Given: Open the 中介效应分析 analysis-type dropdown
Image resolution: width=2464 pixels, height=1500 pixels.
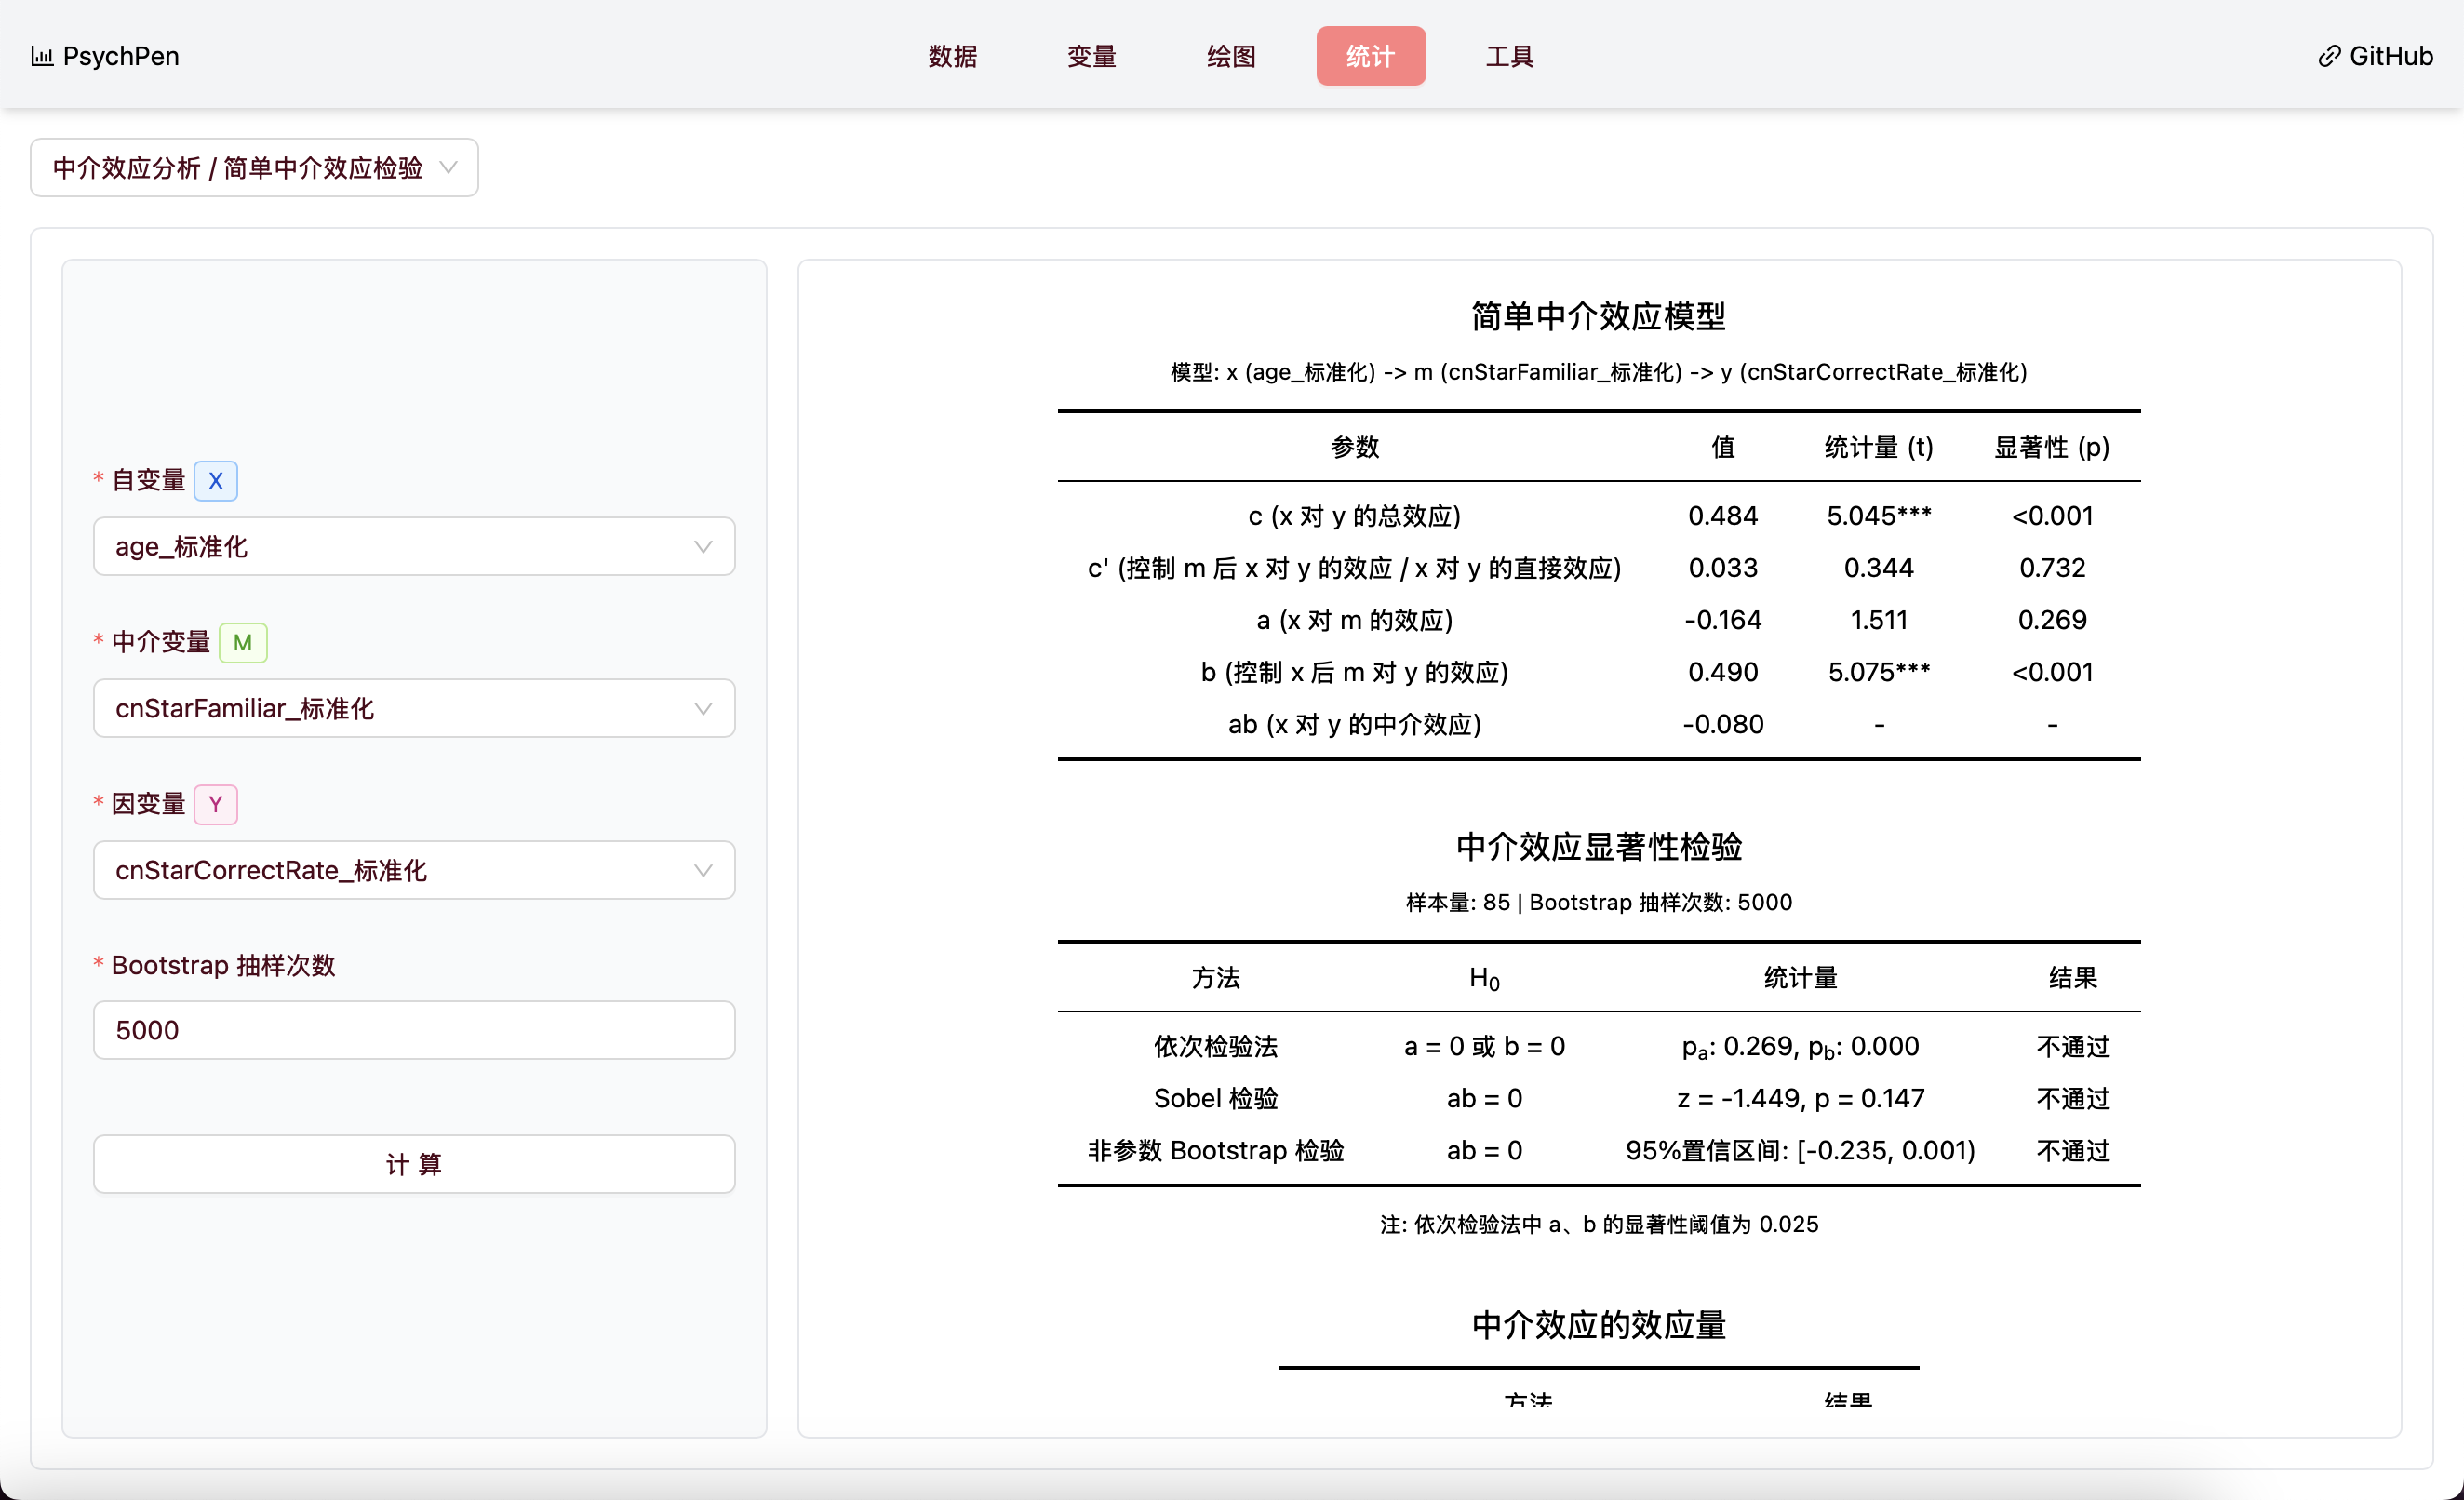Looking at the screenshot, I should coord(254,168).
